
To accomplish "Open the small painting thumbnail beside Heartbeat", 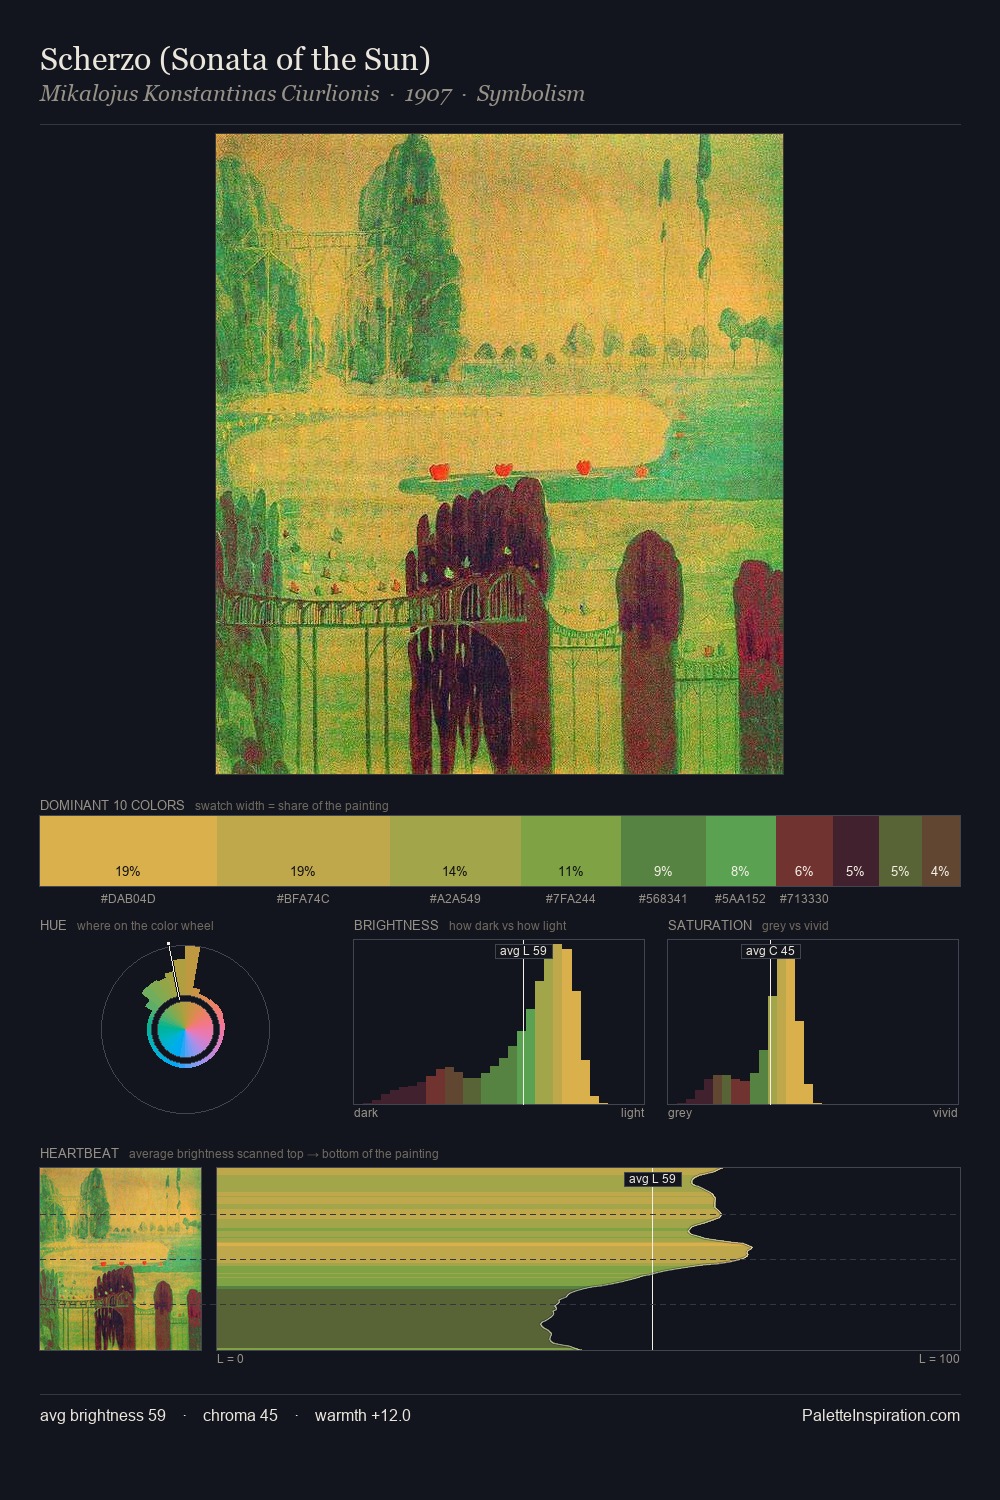I will 120,1259.
